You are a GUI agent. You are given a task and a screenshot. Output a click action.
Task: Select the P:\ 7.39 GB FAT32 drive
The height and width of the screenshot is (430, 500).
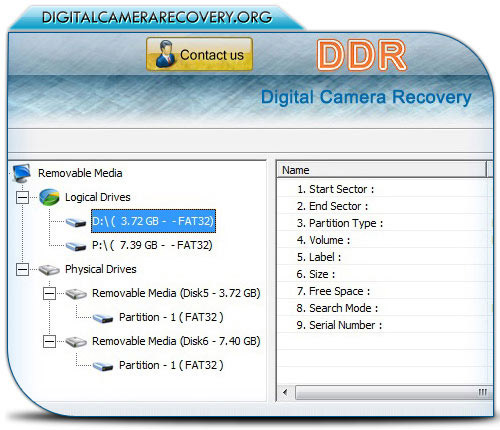pyautogui.click(x=152, y=245)
